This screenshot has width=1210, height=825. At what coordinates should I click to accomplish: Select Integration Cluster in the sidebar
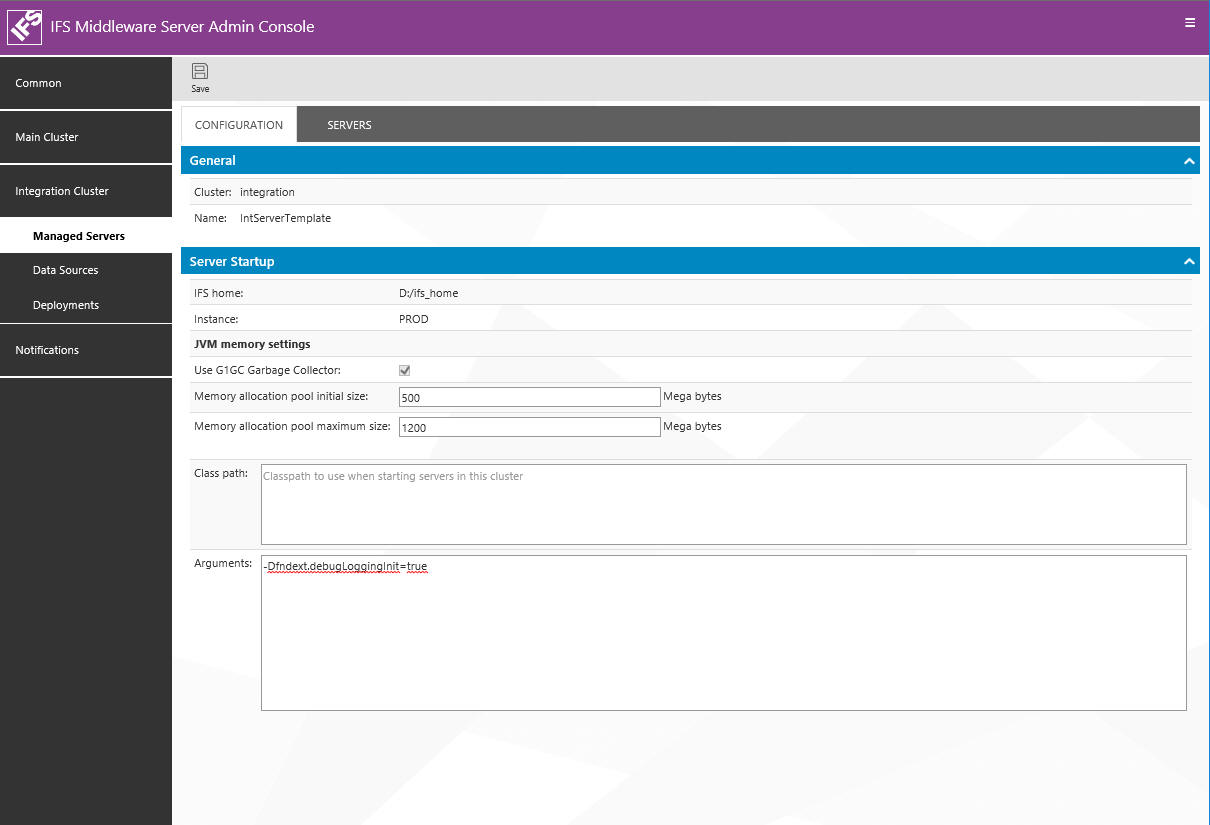(86, 191)
